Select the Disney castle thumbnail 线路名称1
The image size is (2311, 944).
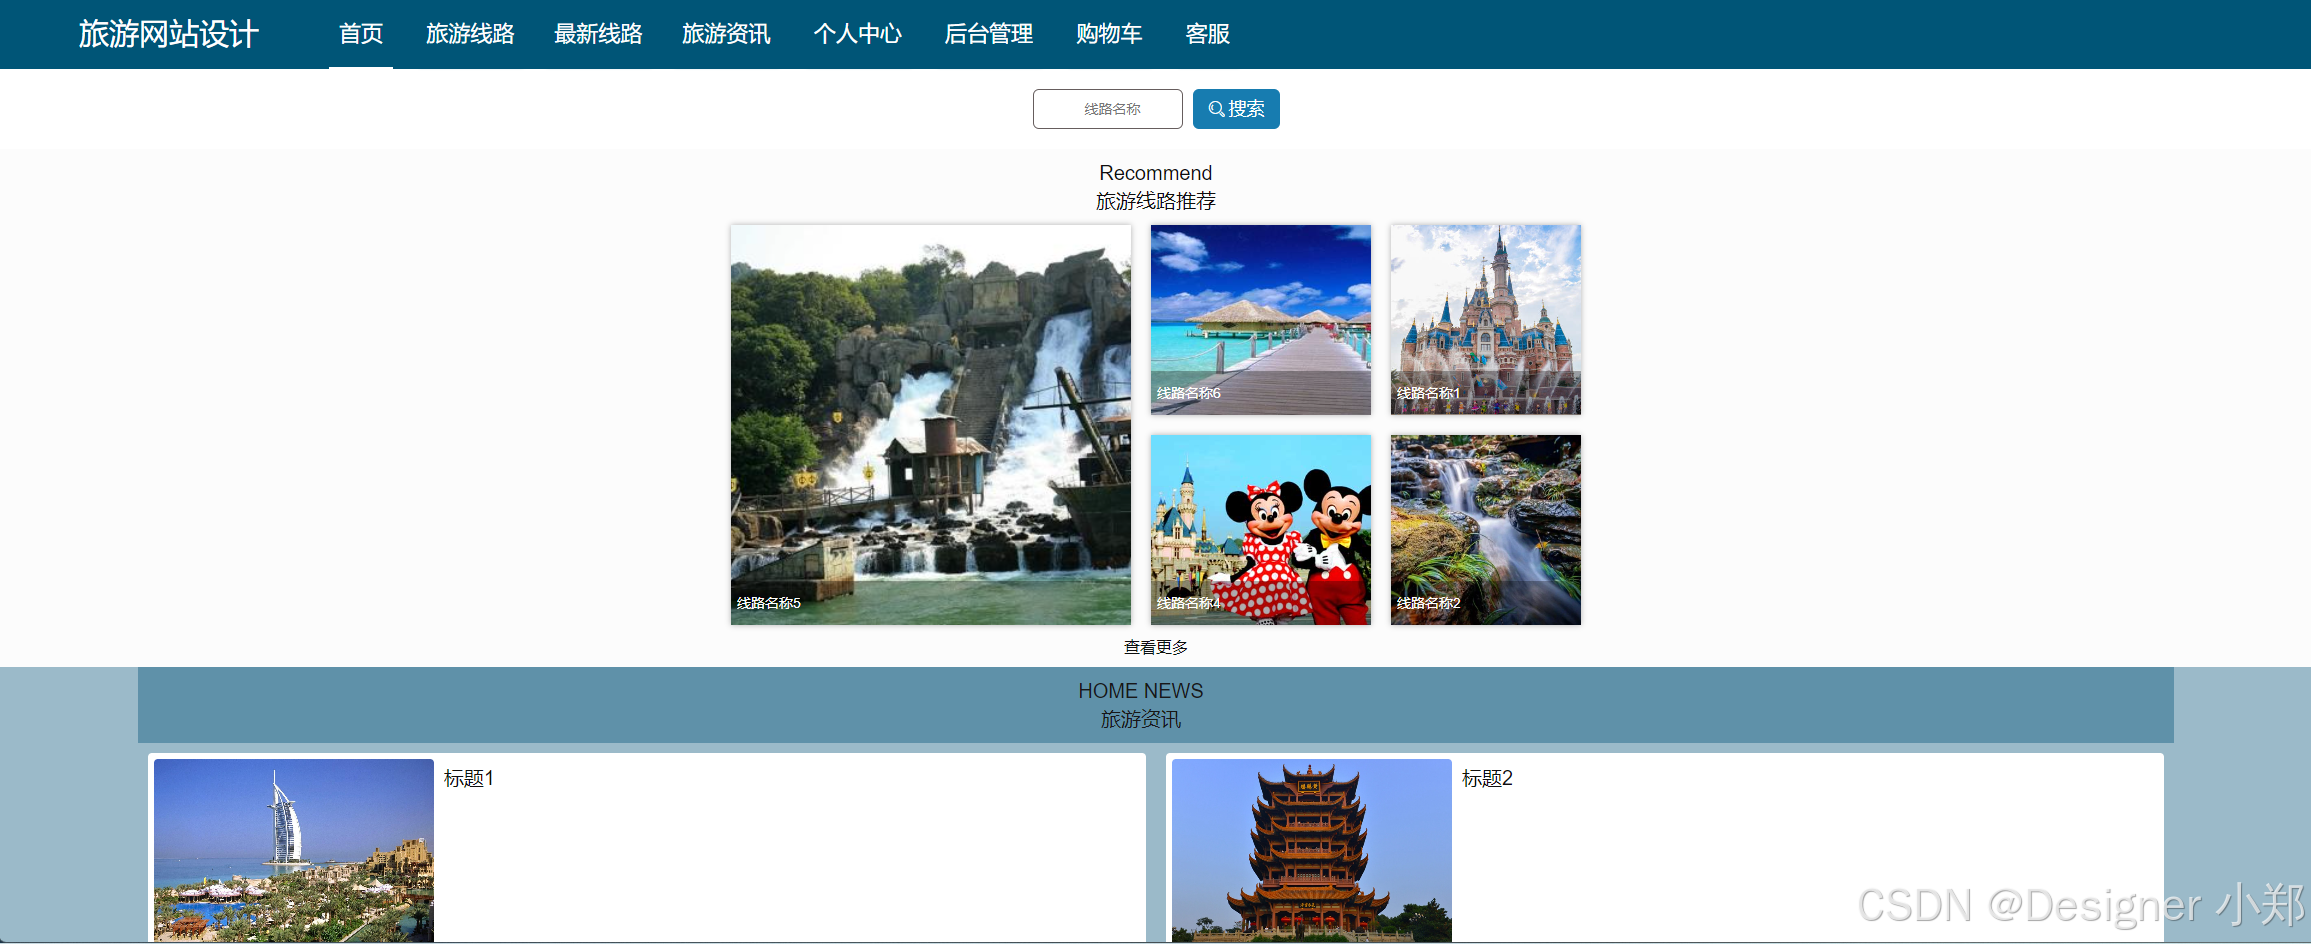point(1486,320)
